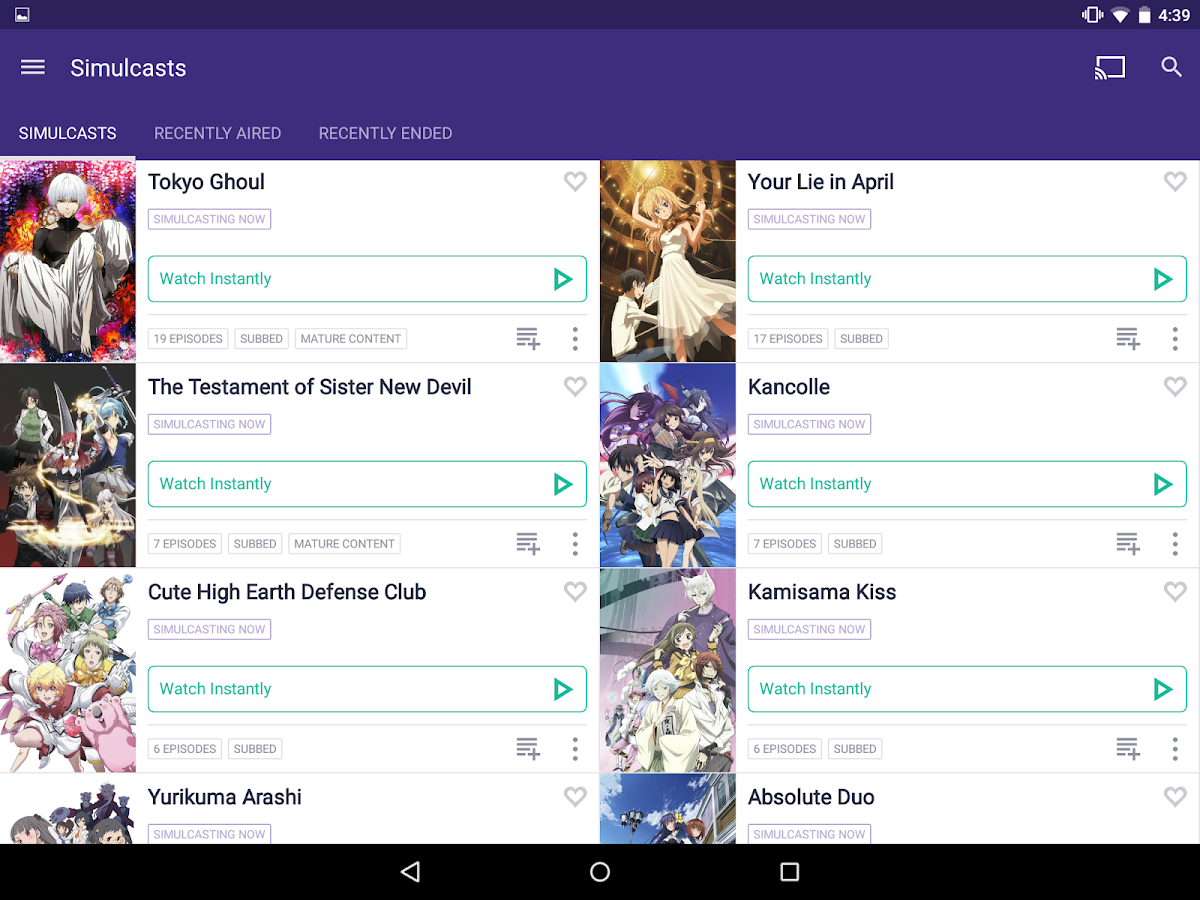Open Kamisama Kiss overflow menu

(1175, 748)
